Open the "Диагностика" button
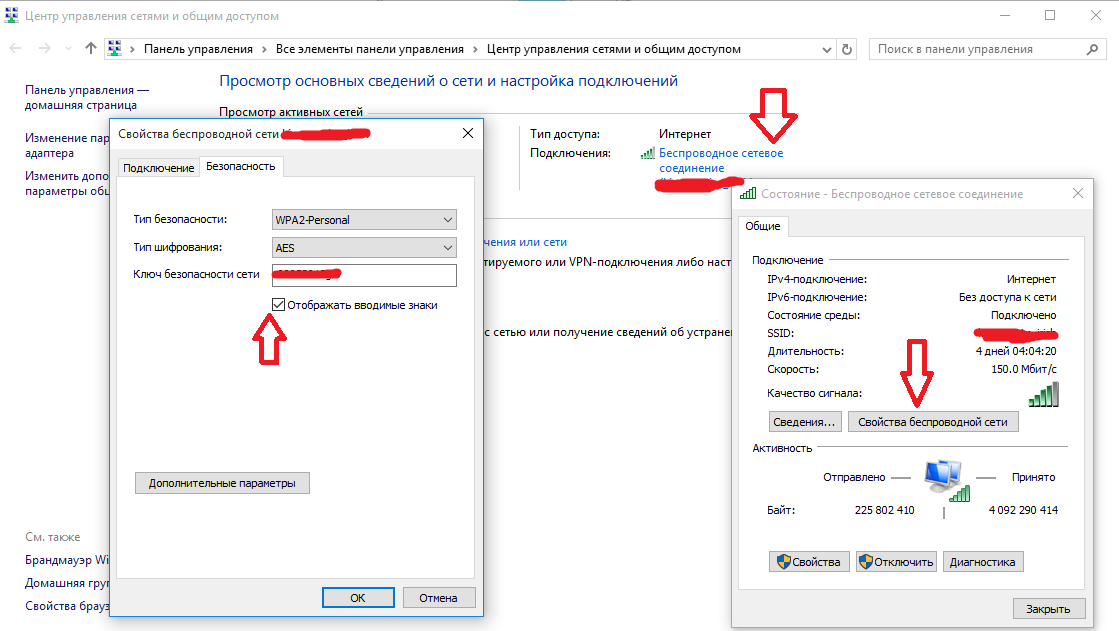Image resolution: width=1119 pixels, height=631 pixels. point(982,562)
